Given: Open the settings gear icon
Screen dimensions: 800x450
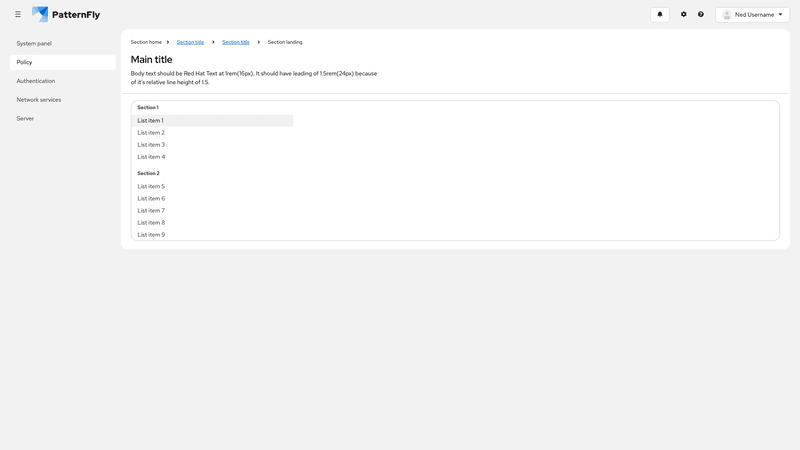Looking at the screenshot, I should coord(684,15).
